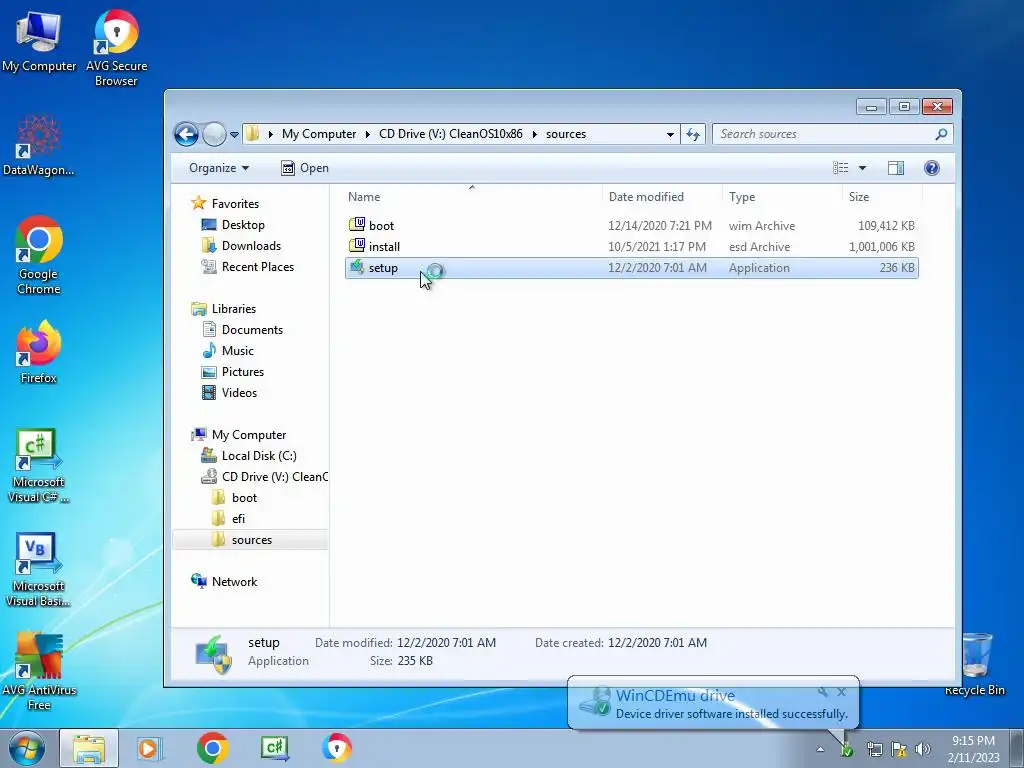Close the WinCDEmu drive notification balloon

point(841,692)
